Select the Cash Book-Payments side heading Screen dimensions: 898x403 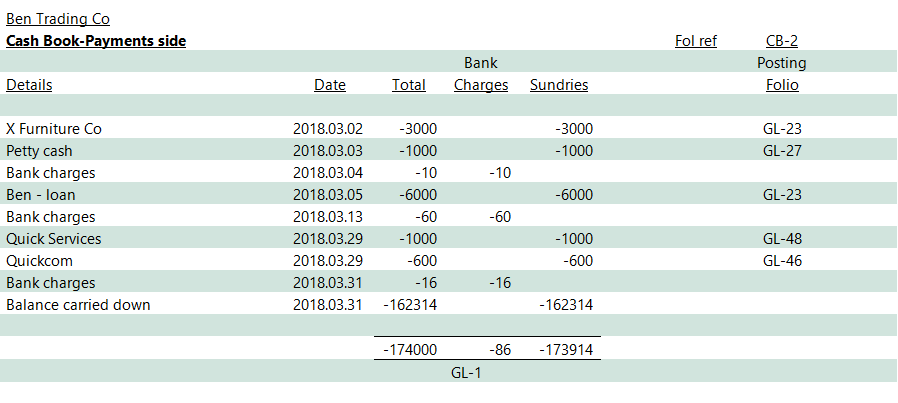coord(96,41)
